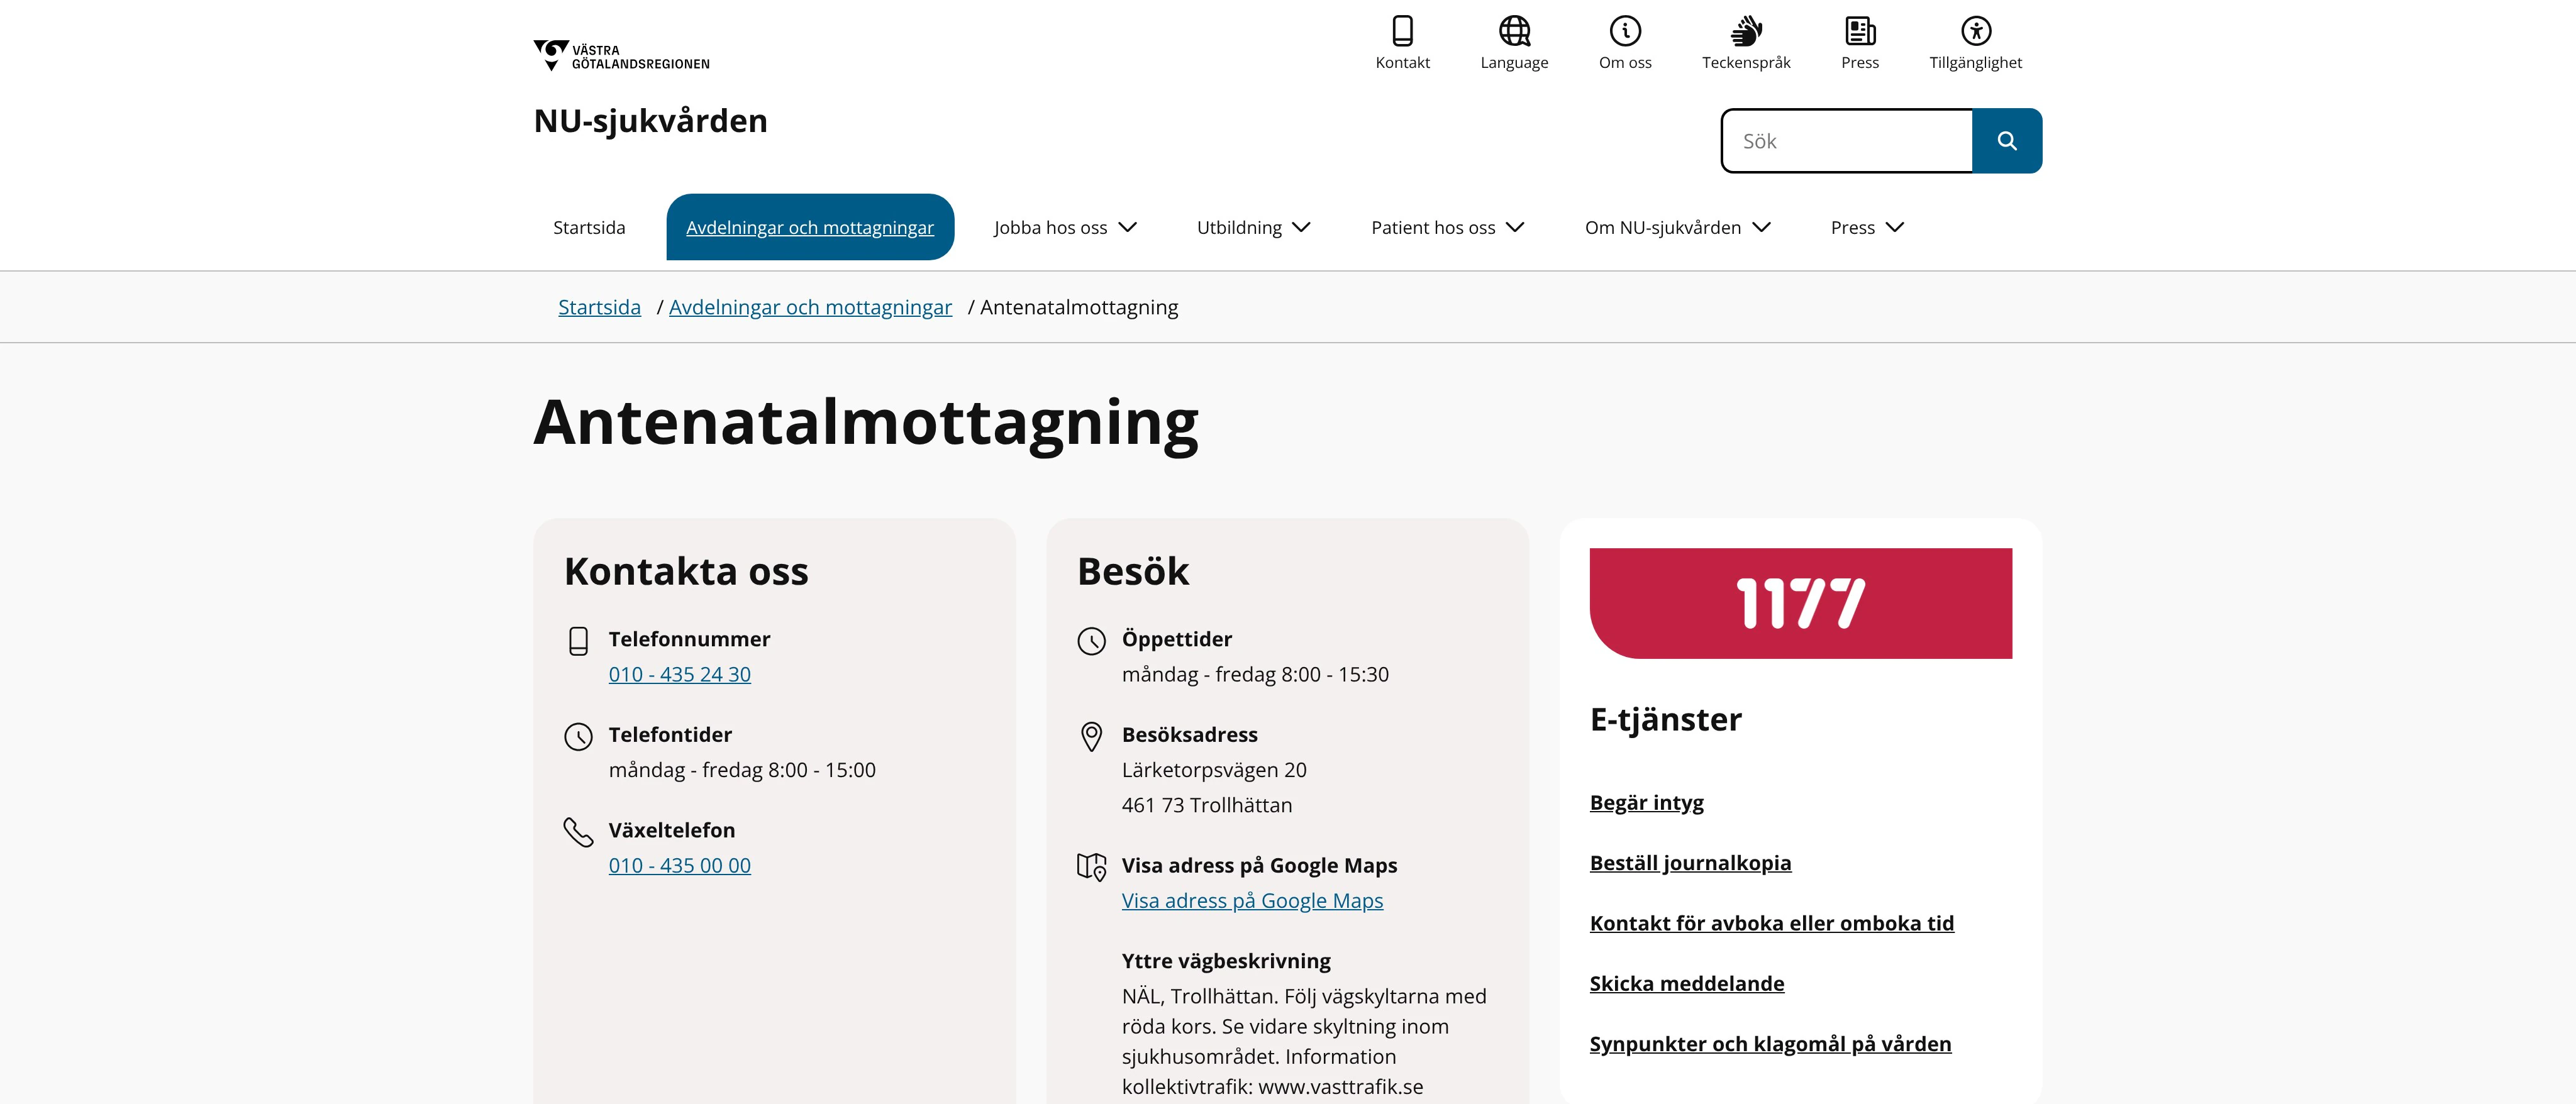The height and width of the screenshot is (1104, 2576).
Task: Click text måndag - fredag 8:00 - 15:00
Action: pos(742,771)
